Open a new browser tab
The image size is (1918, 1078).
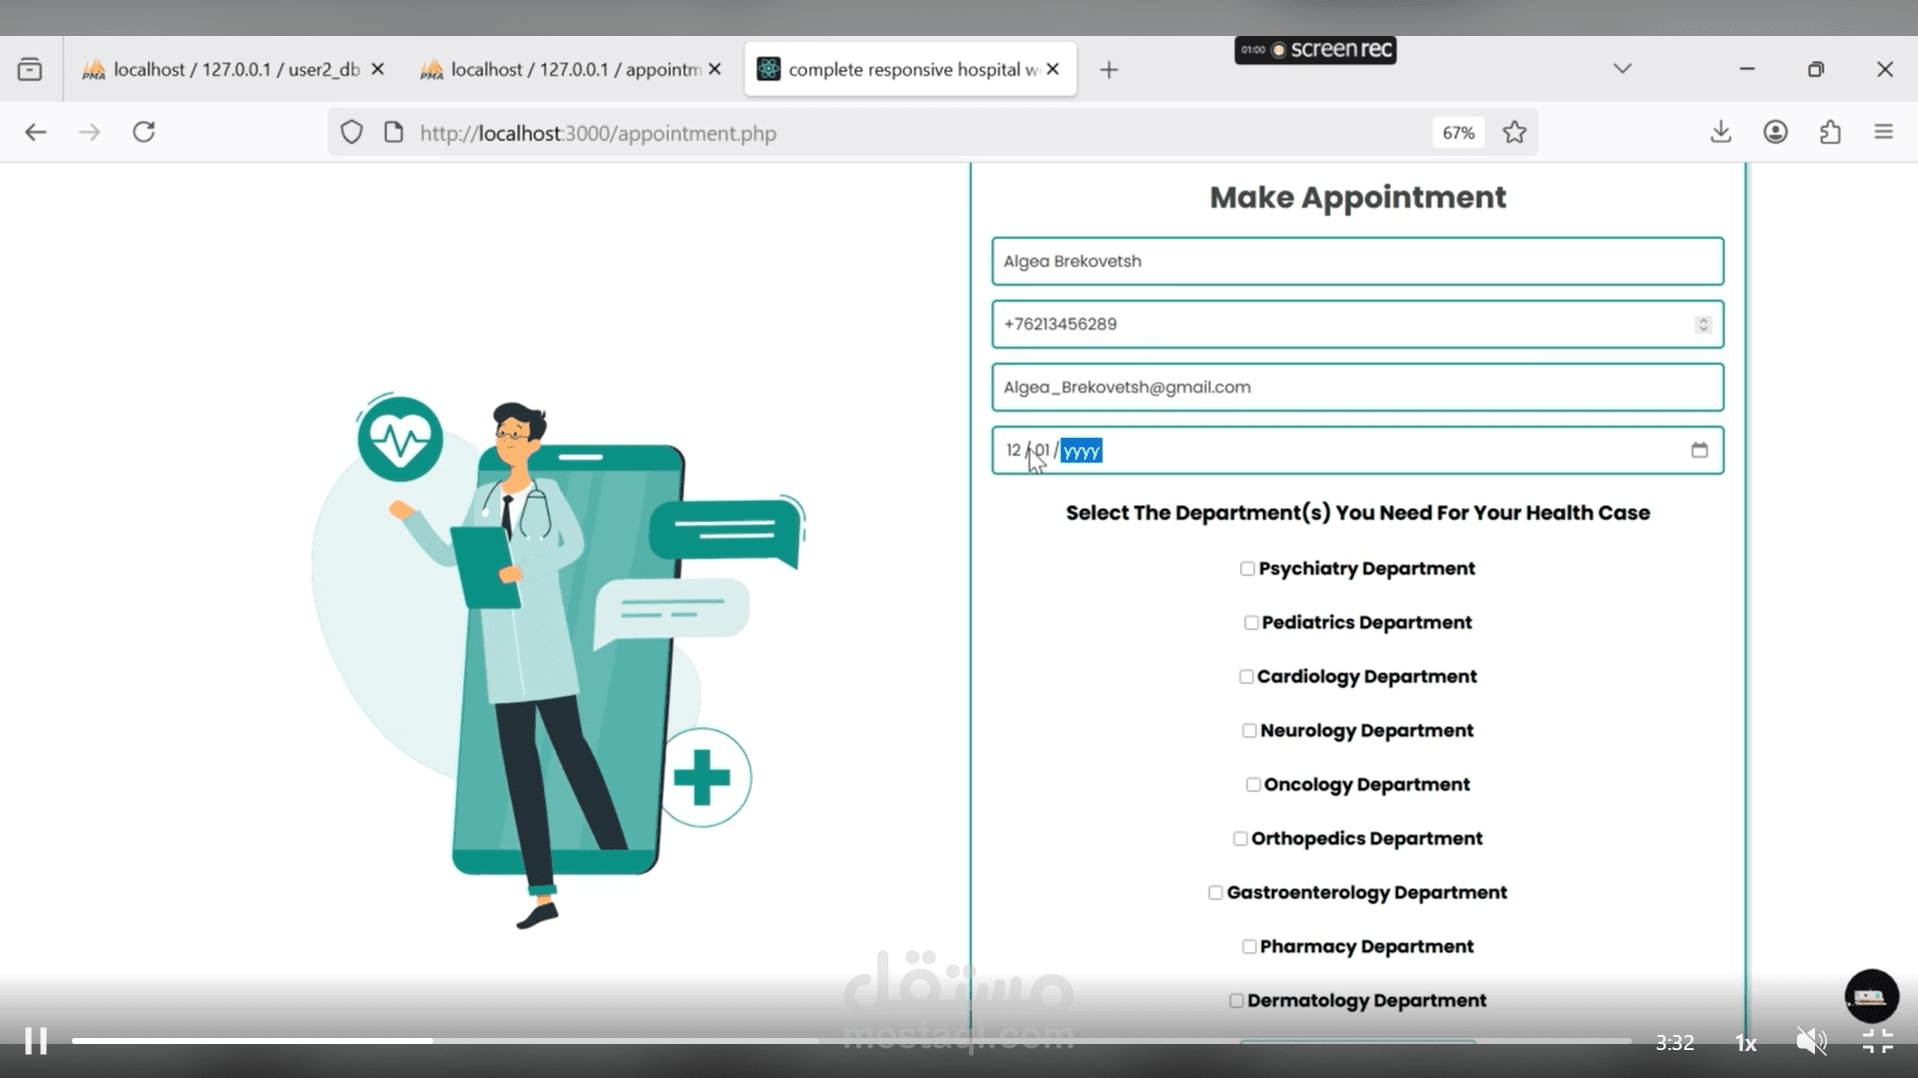click(1109, 70)
